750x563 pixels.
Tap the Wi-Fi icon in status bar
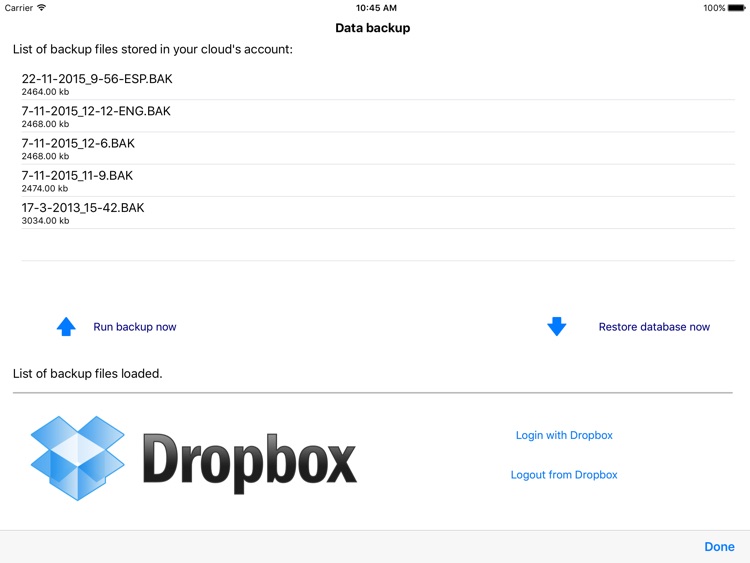[x=42, y=8]
